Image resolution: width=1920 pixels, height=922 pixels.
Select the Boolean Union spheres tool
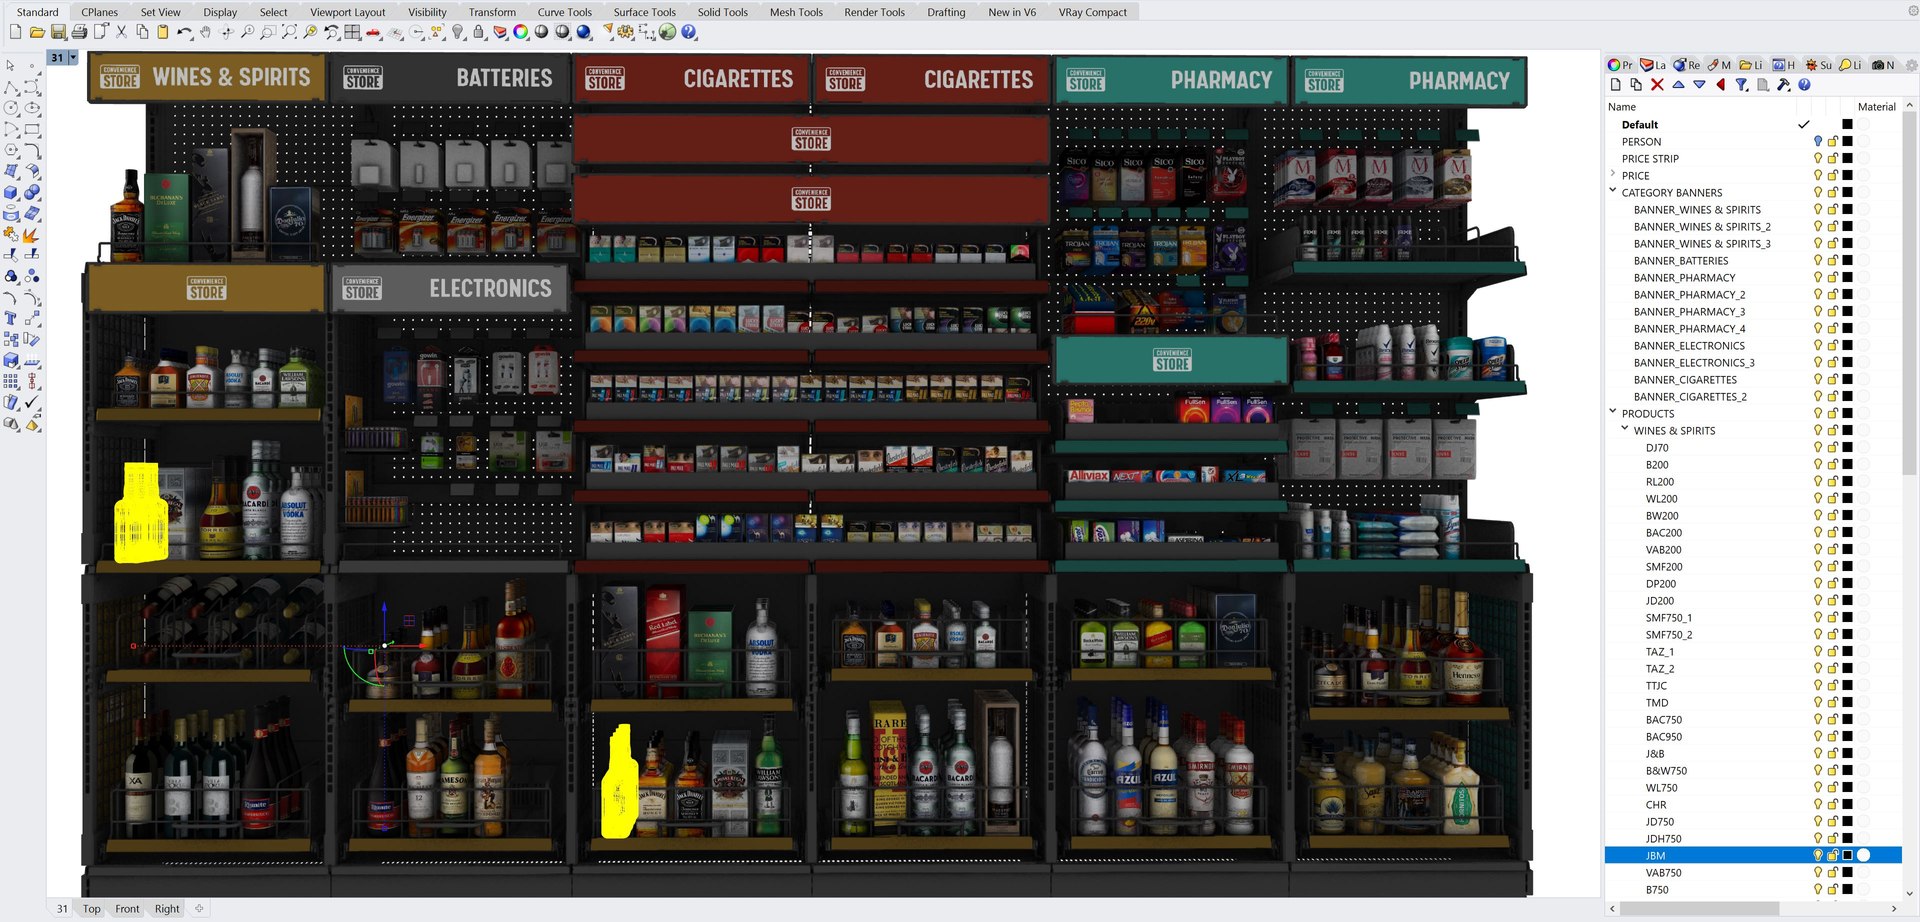32,192
